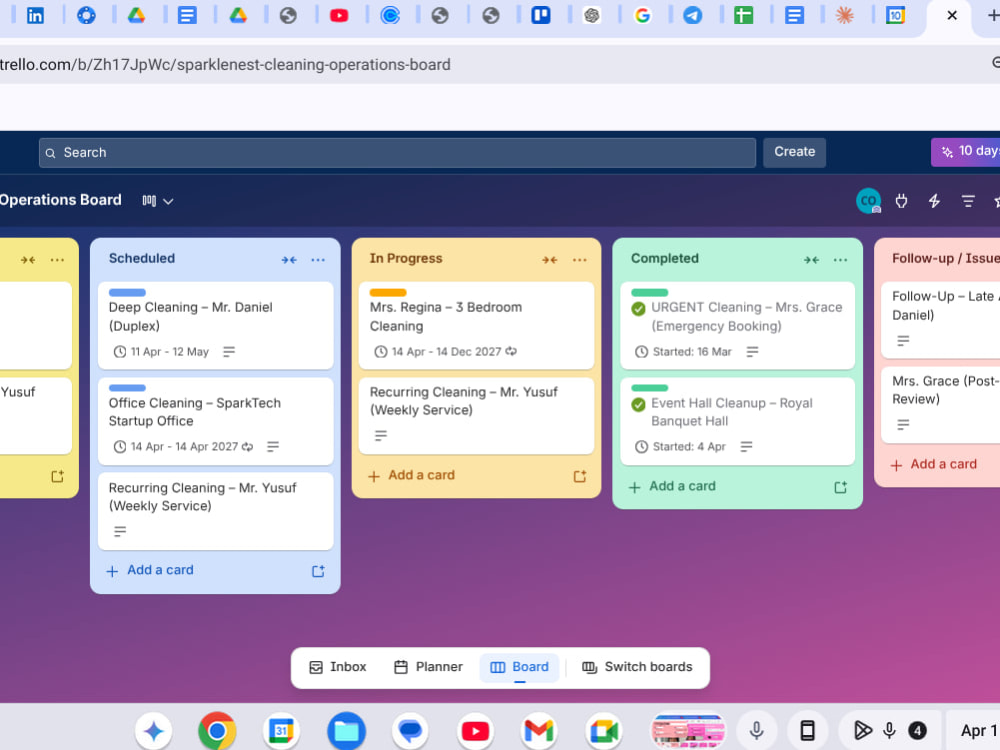Close the current browser tab
This screenshot has height=750, width=1000.
click(x=952, y=15)
